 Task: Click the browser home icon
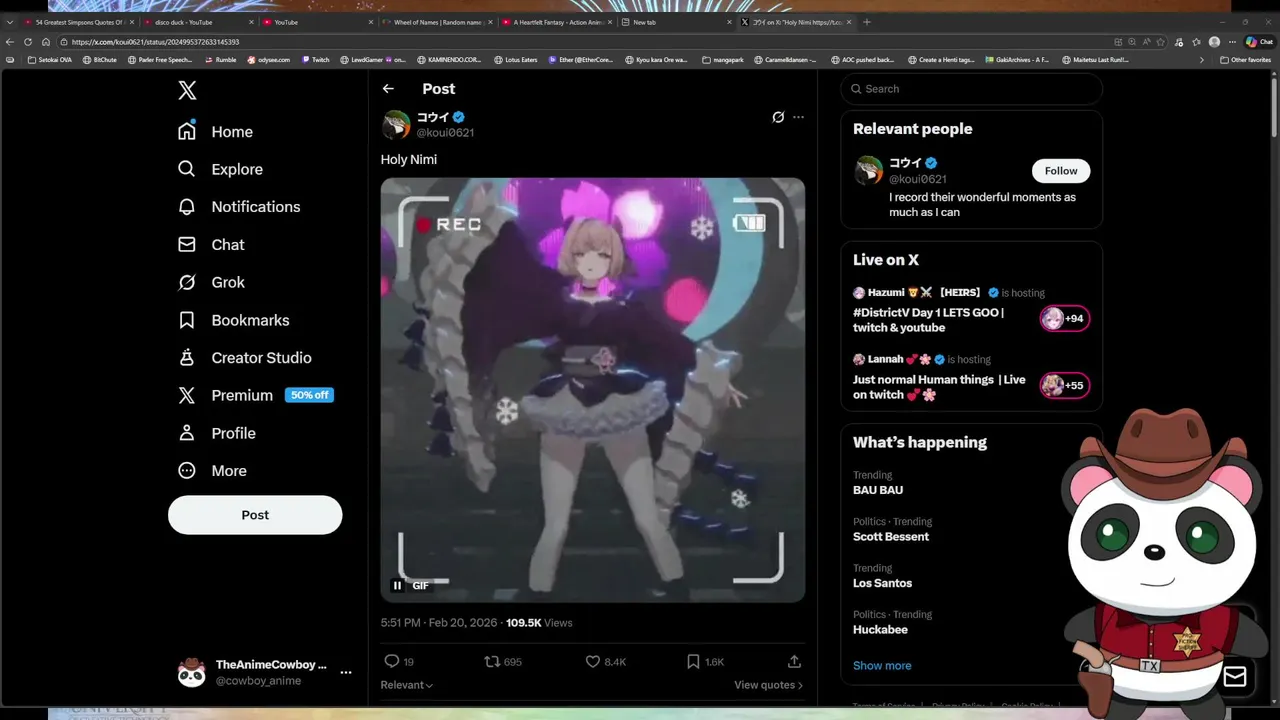pyautogui.click(x=46, y=42)
